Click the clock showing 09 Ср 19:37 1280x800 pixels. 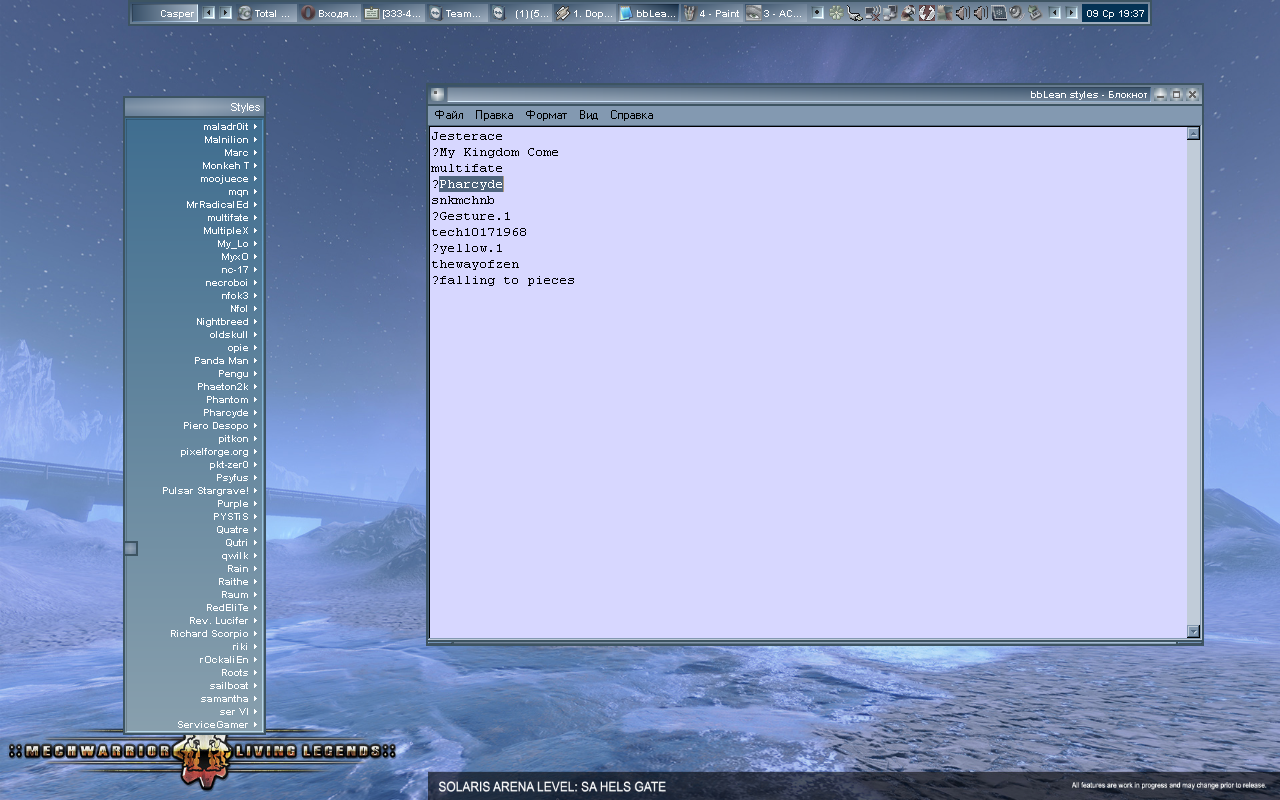pos(1114,13)
